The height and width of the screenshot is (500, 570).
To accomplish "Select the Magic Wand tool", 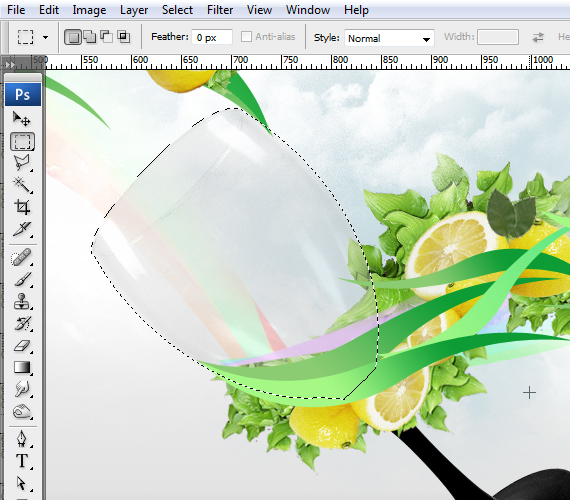I will pos(22,185).
